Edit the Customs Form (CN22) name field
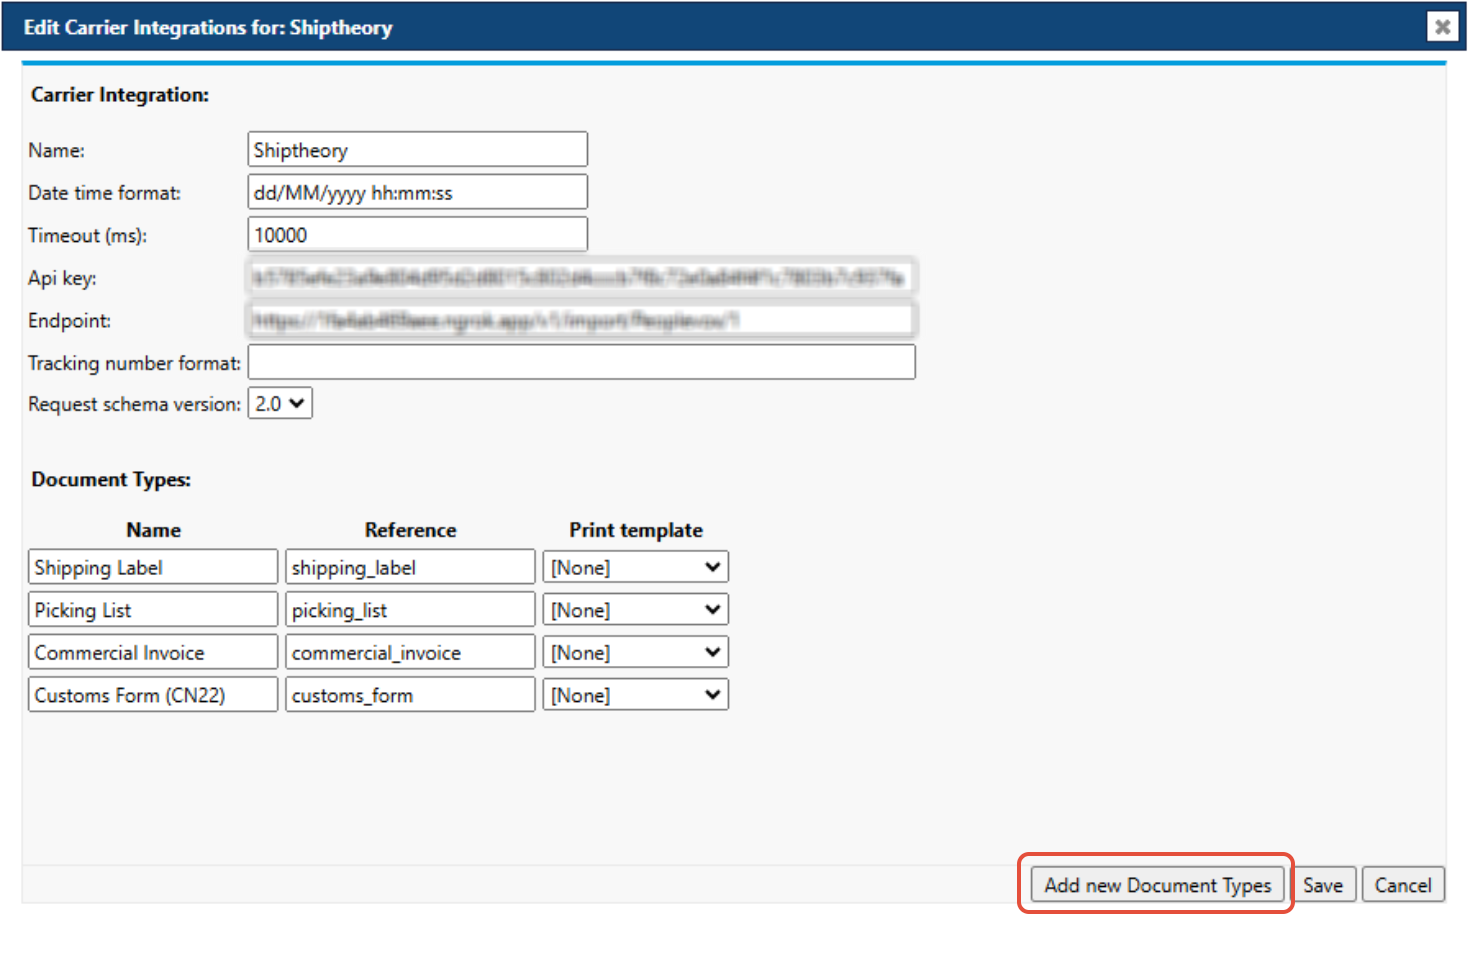The height and width of the screenshot is (979, 1470). coord(153,695)
